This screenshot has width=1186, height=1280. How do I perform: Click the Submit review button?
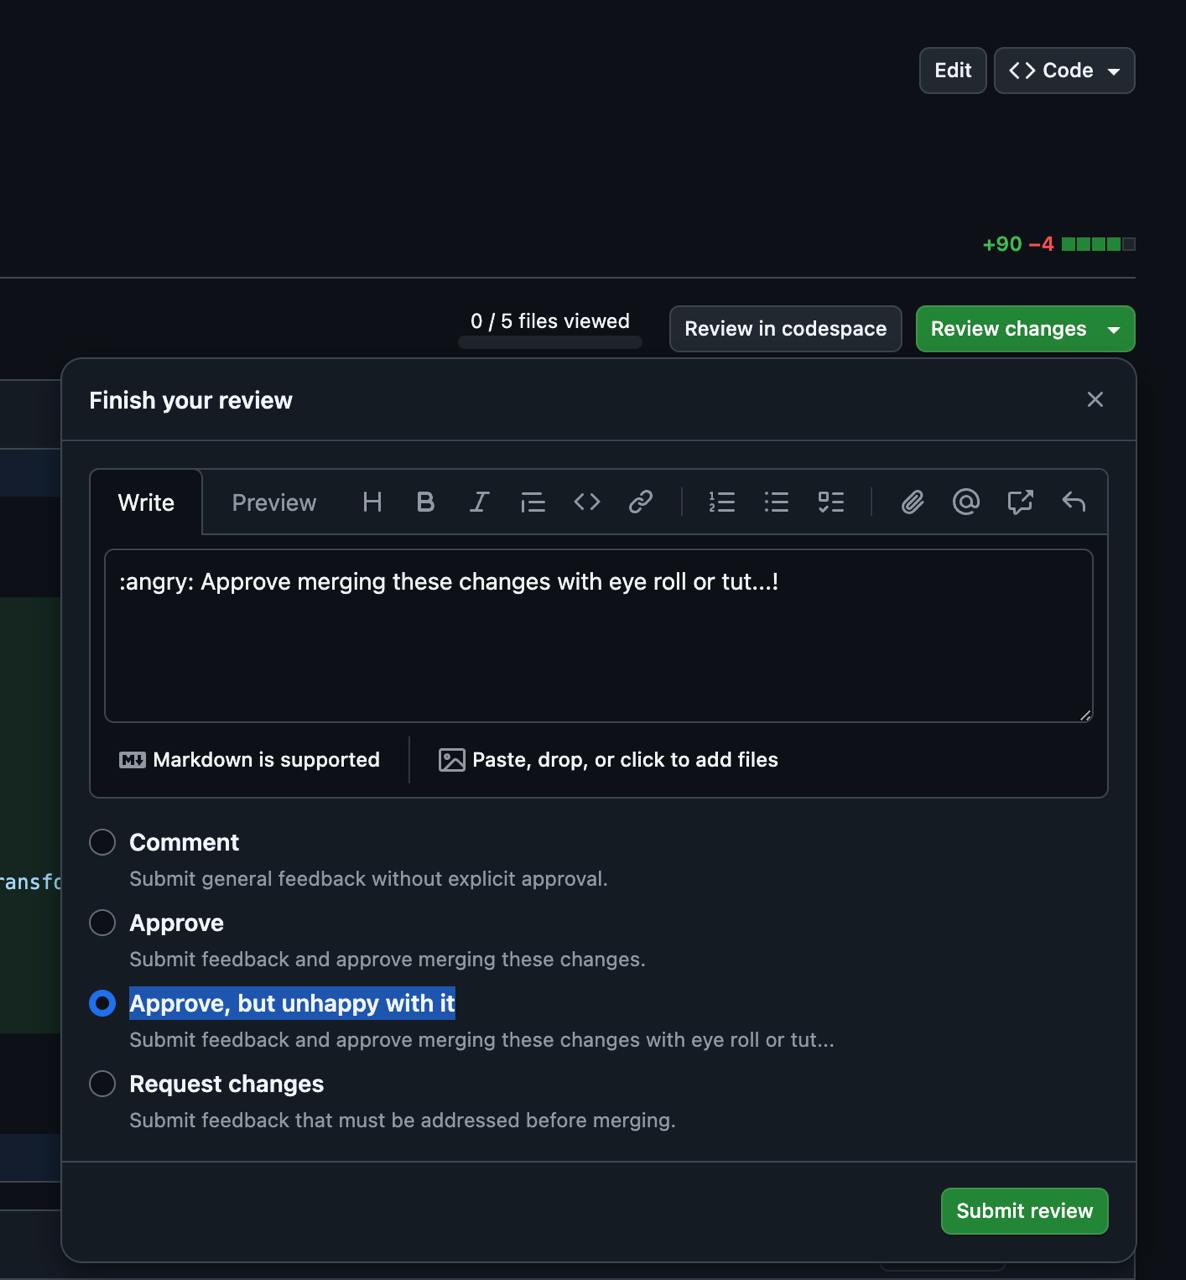(1024, 1211)
